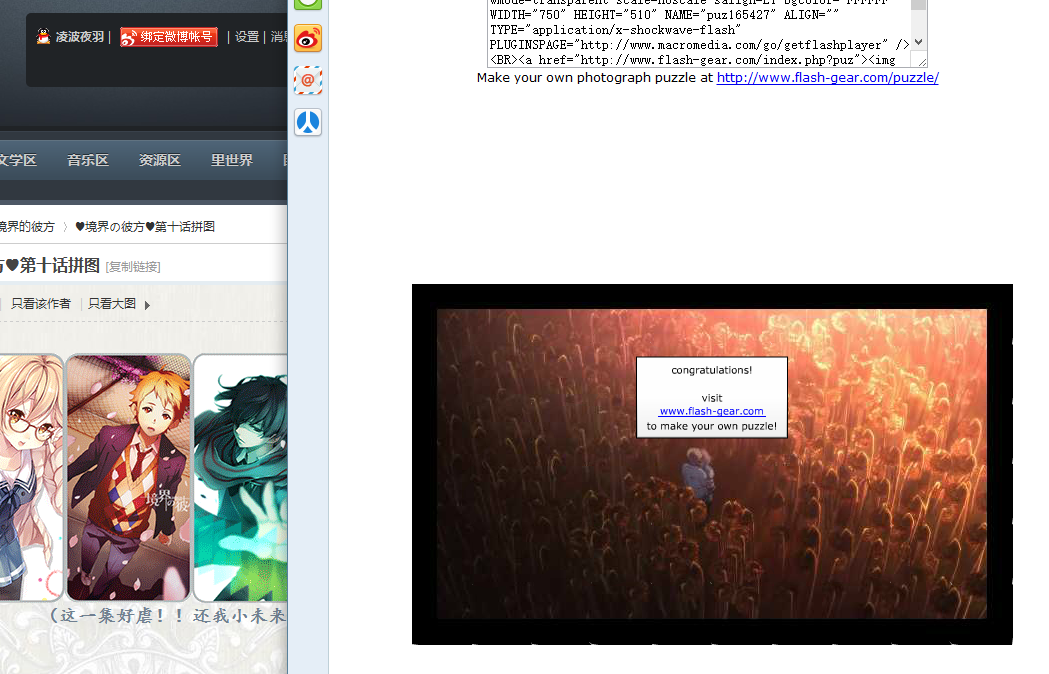Expand the arrow next to 只看大图
Image resolution: width=1049 pixels, height=674 pixels.
pyautogui.click(x=148, y=305)
